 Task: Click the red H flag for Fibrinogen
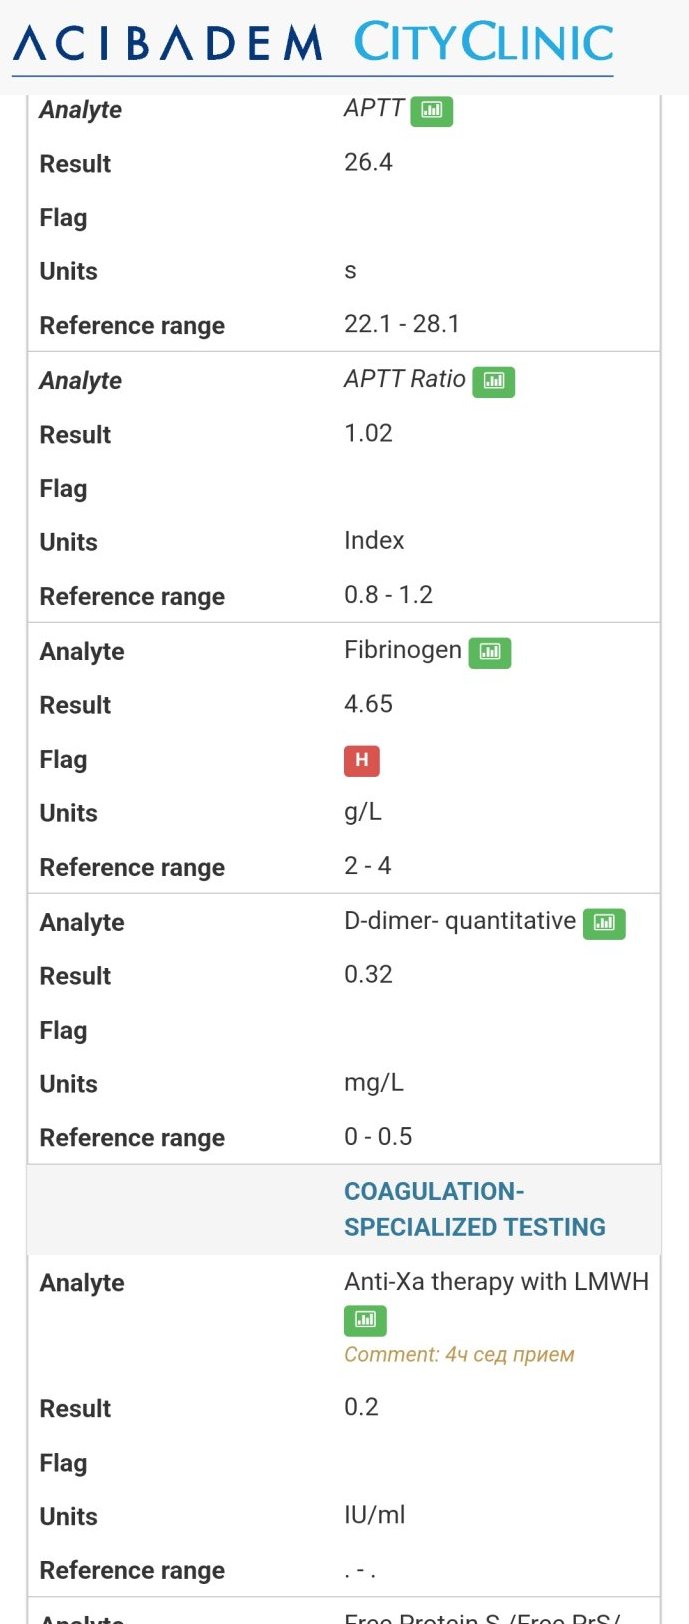click(x=361, y=760)
